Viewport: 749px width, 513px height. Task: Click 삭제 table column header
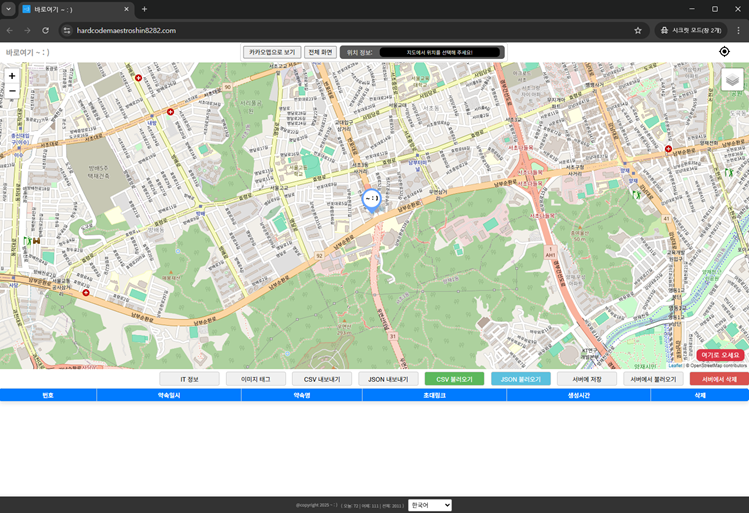(x=700, y=395)
